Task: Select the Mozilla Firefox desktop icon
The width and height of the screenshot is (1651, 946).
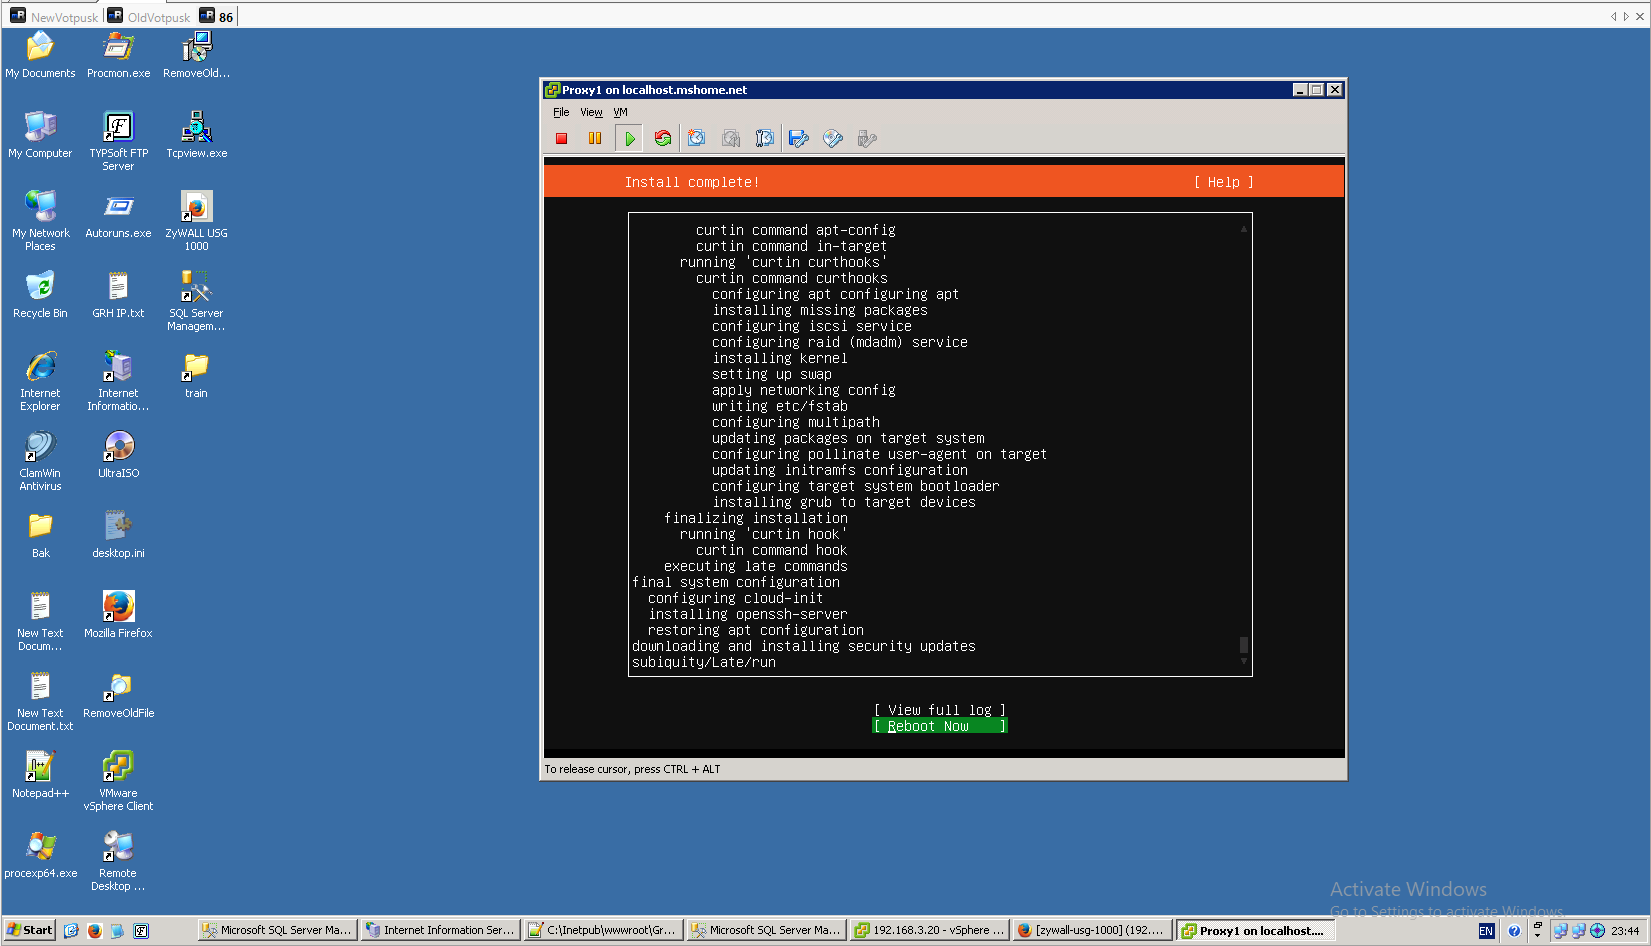Action: (x=119, y=615)
